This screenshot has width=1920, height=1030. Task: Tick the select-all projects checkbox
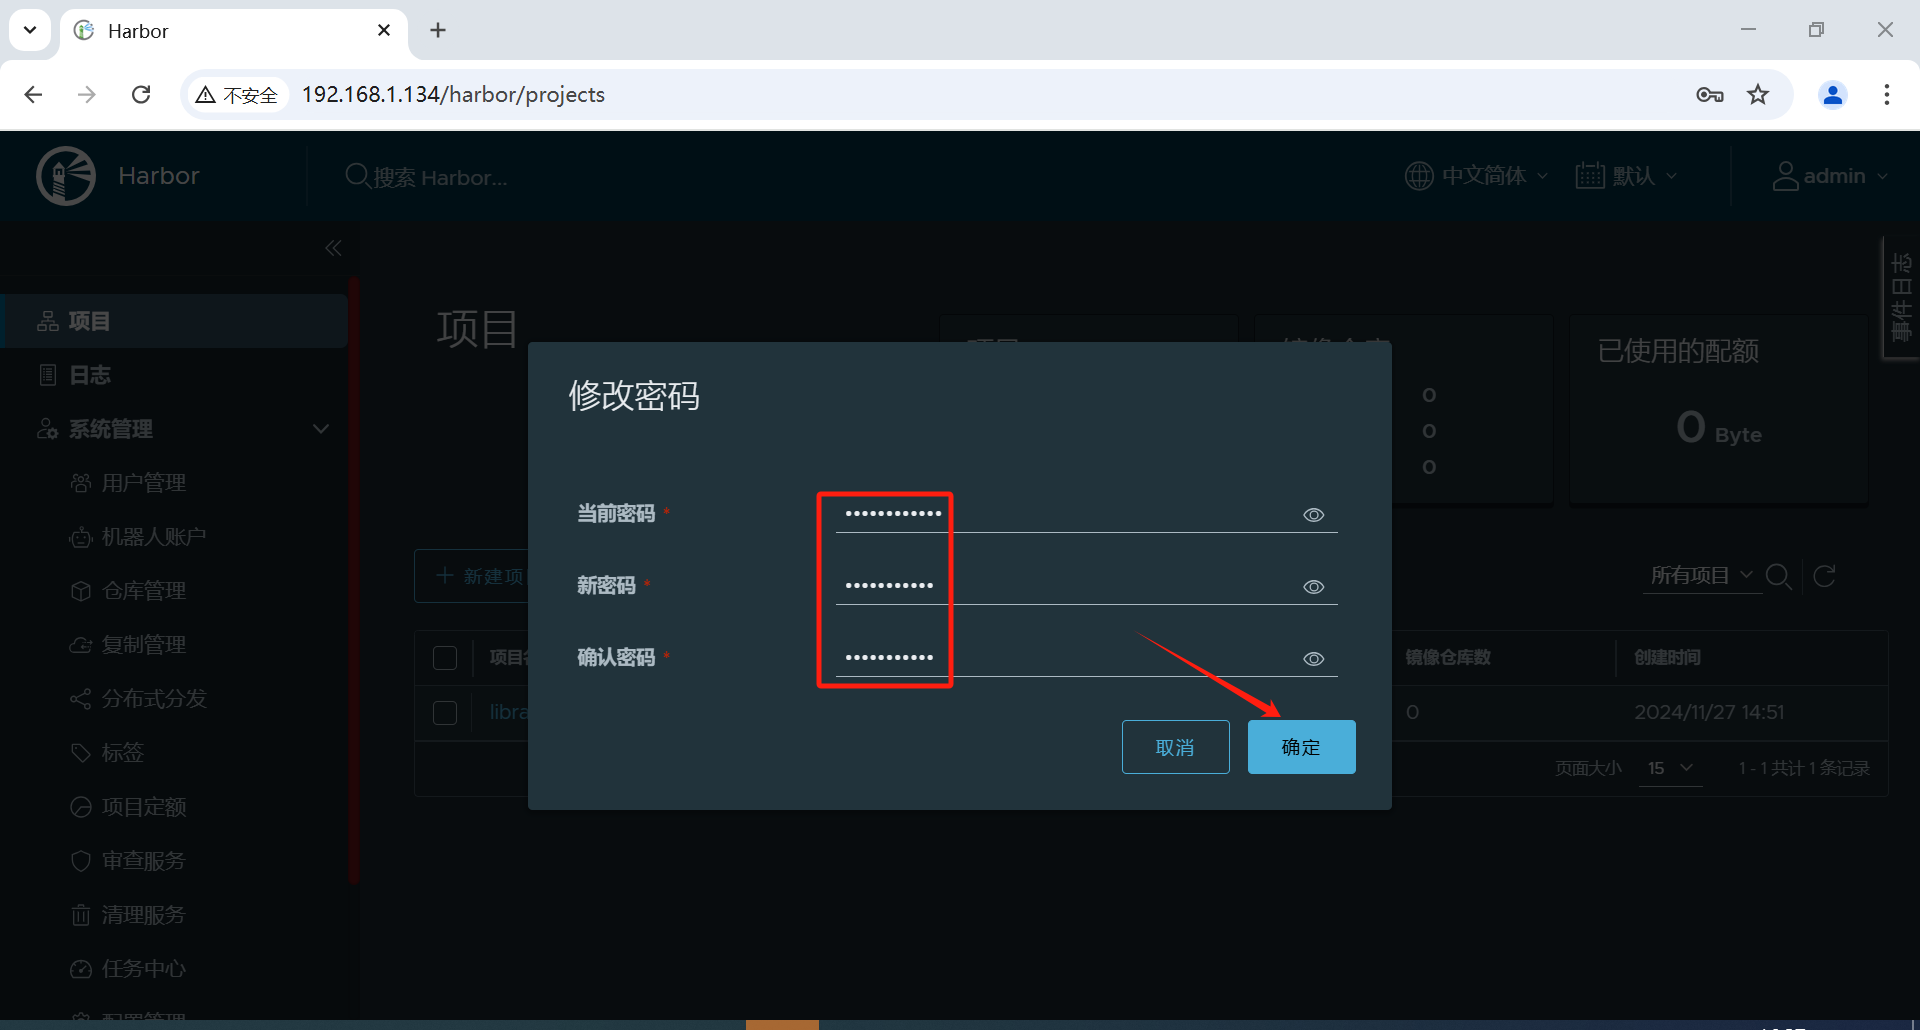445,658
